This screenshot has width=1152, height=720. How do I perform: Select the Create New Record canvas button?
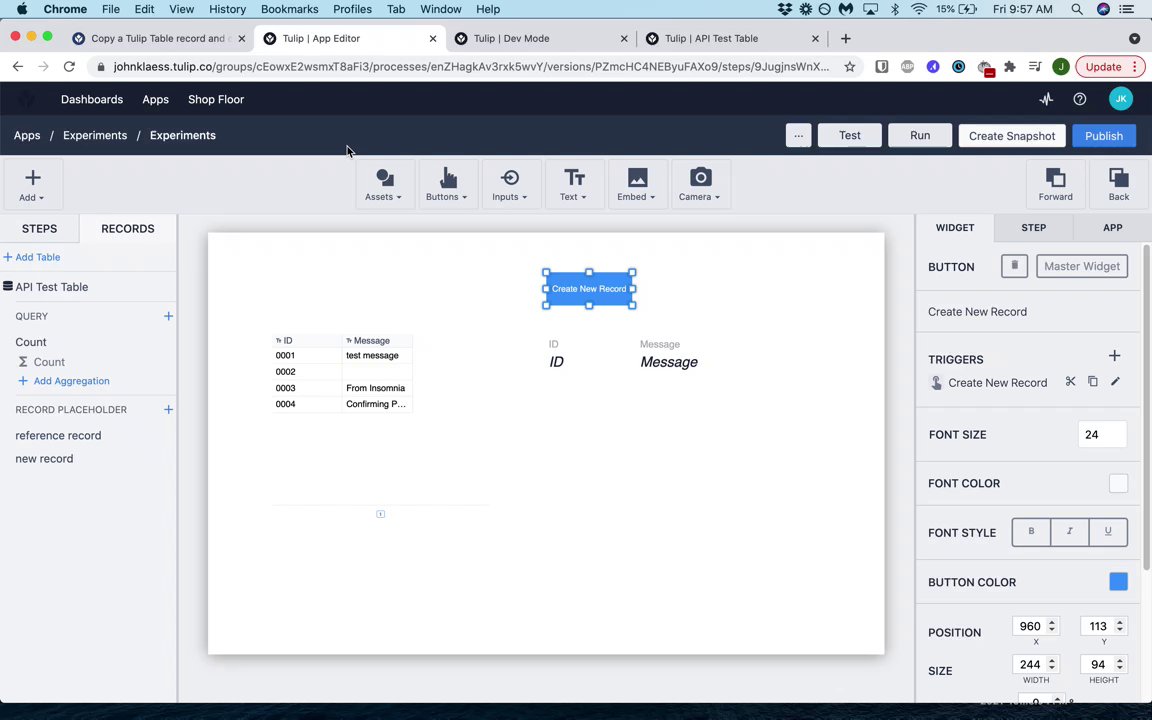click(x=589, y=289)
